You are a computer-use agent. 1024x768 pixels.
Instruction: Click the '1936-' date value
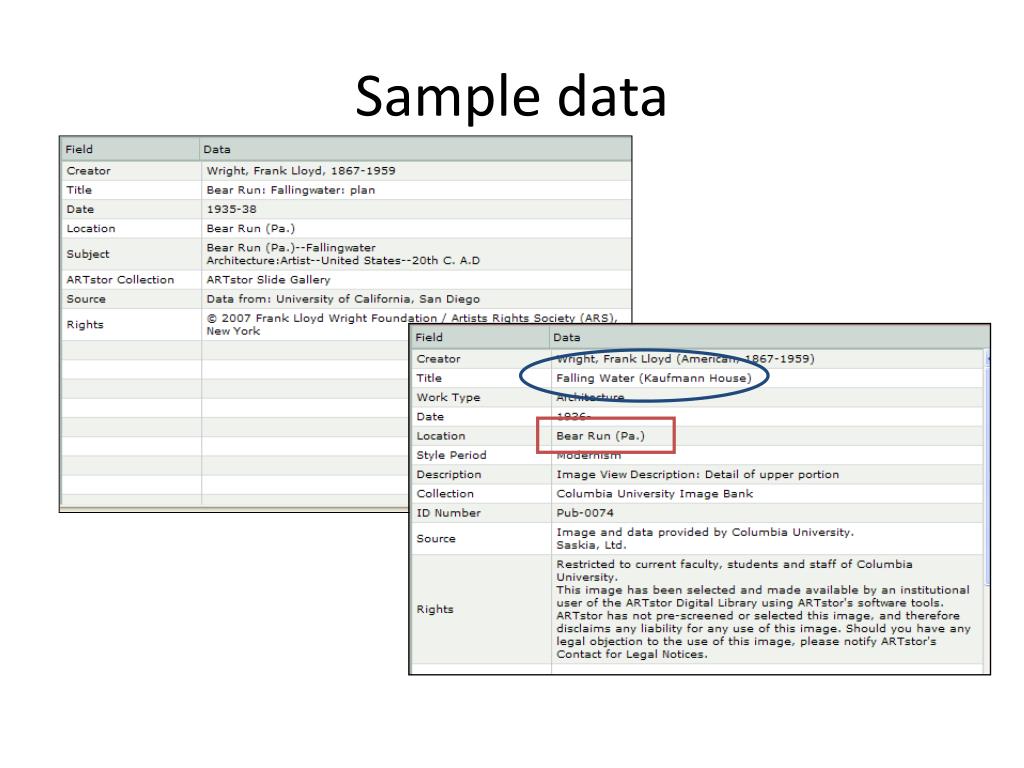pyautogui.click(x=573, y=416)
